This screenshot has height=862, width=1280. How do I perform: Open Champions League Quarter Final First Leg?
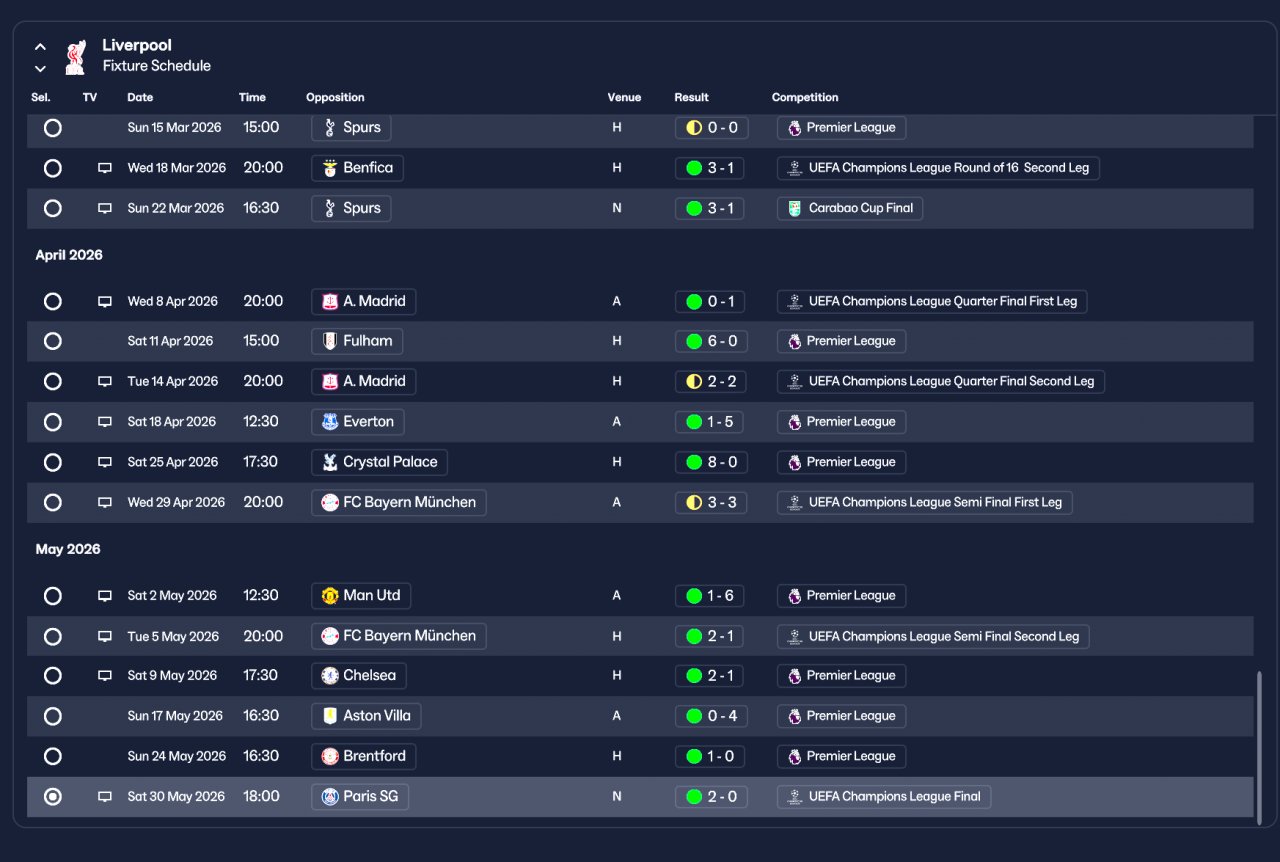pyautogui.click(x=932, y=301)
